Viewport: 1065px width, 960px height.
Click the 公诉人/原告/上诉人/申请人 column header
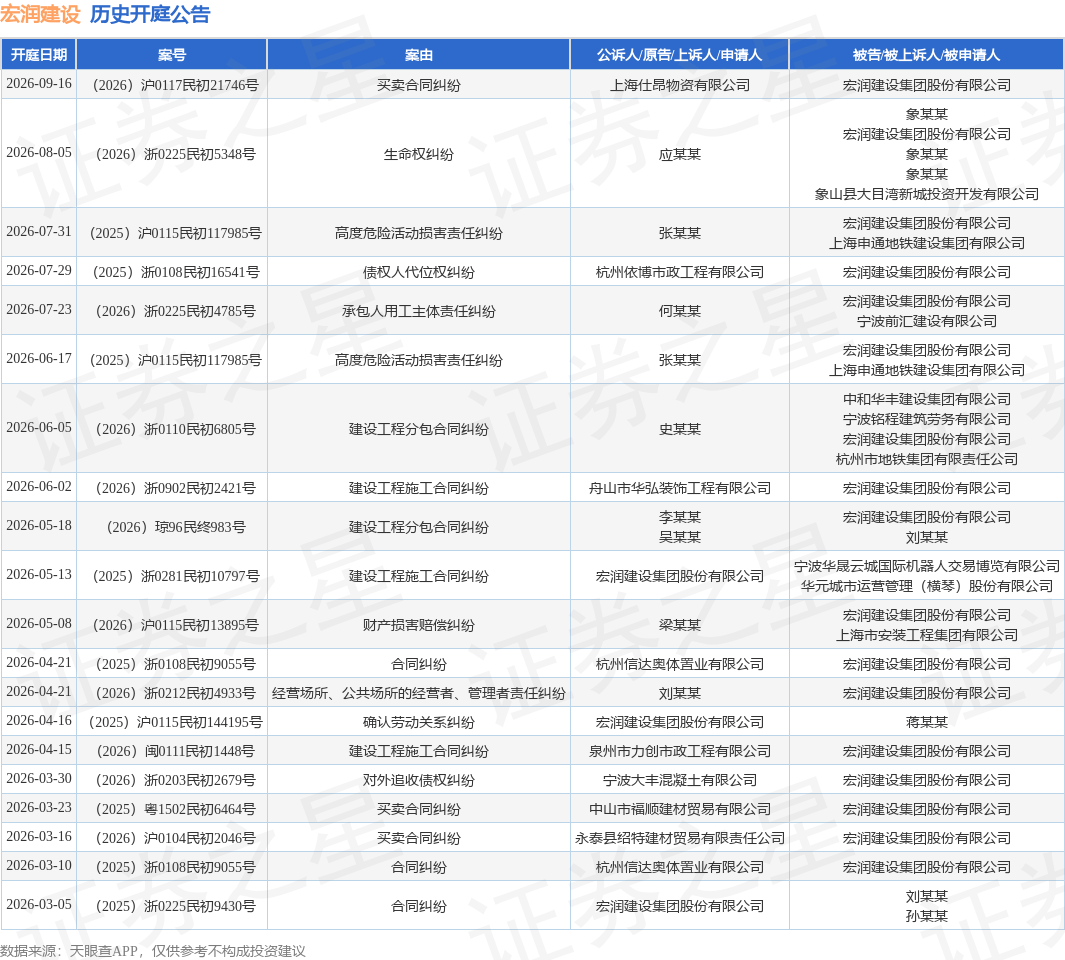point(679,54)
